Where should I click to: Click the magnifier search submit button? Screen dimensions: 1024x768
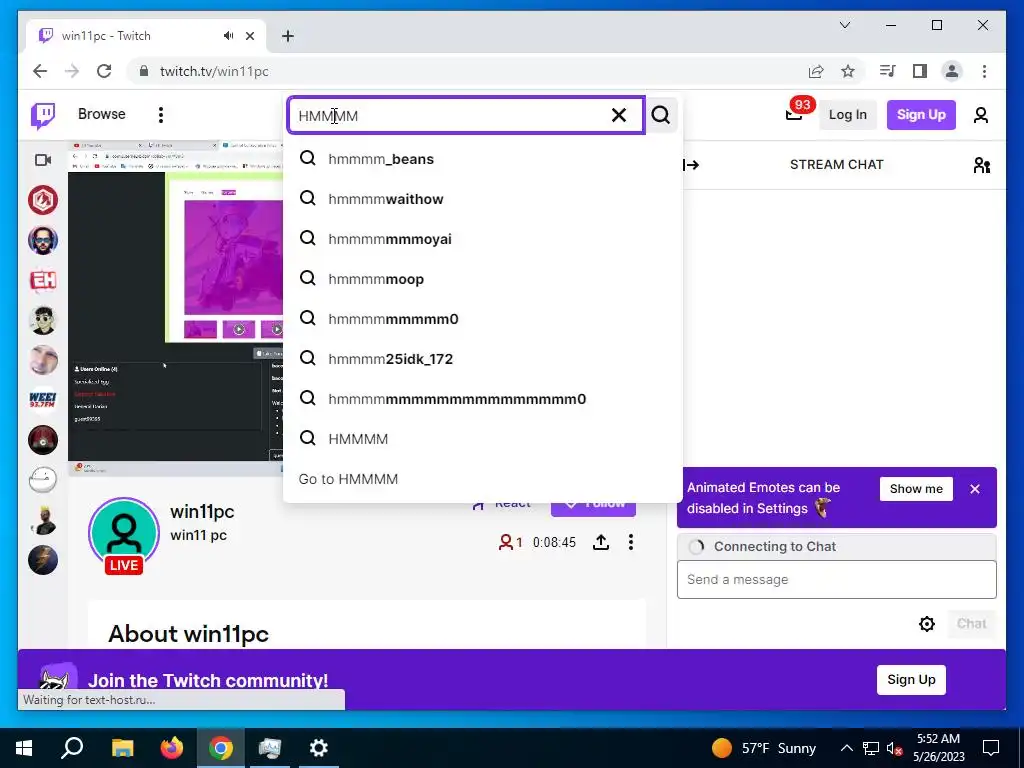click(661, 115)
